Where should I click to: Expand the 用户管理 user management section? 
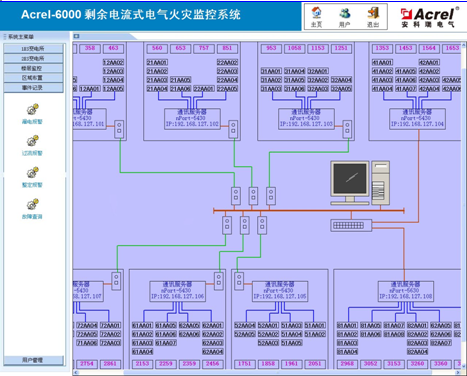pyautogui.click(x=33, y=360)
